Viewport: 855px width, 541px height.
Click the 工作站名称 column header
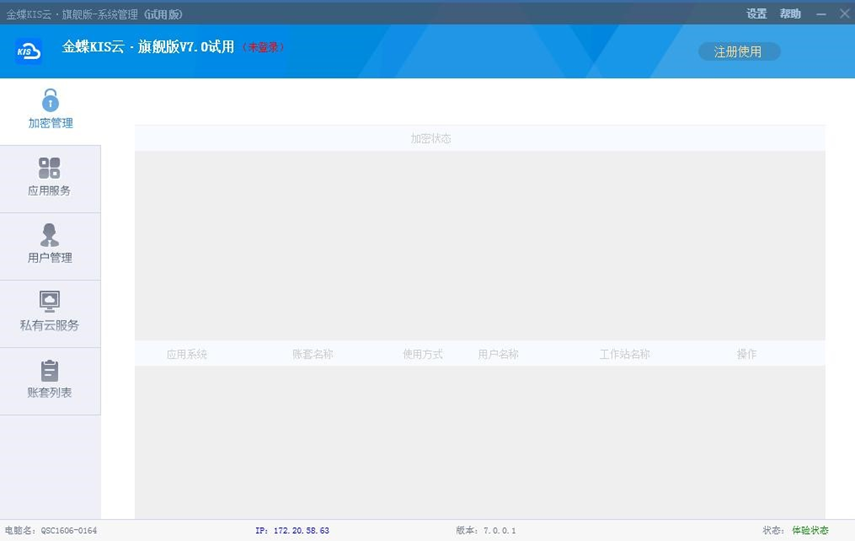coord(625,354)
